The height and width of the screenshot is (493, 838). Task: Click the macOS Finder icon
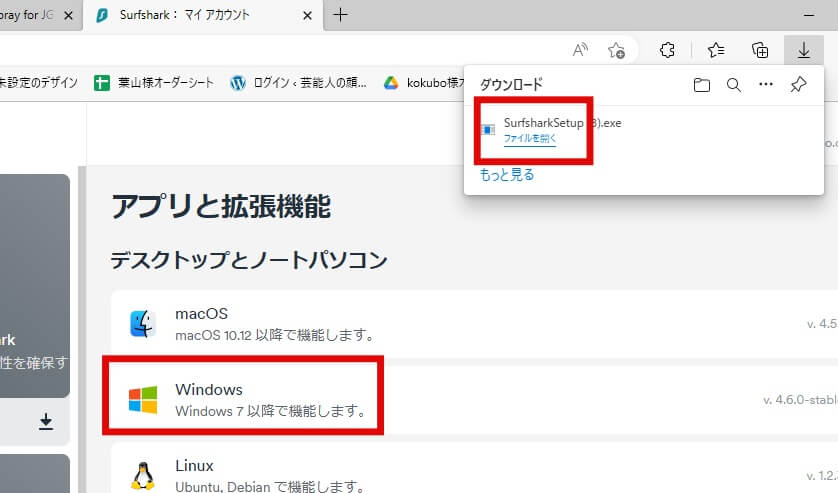click(x=143, y=323)
